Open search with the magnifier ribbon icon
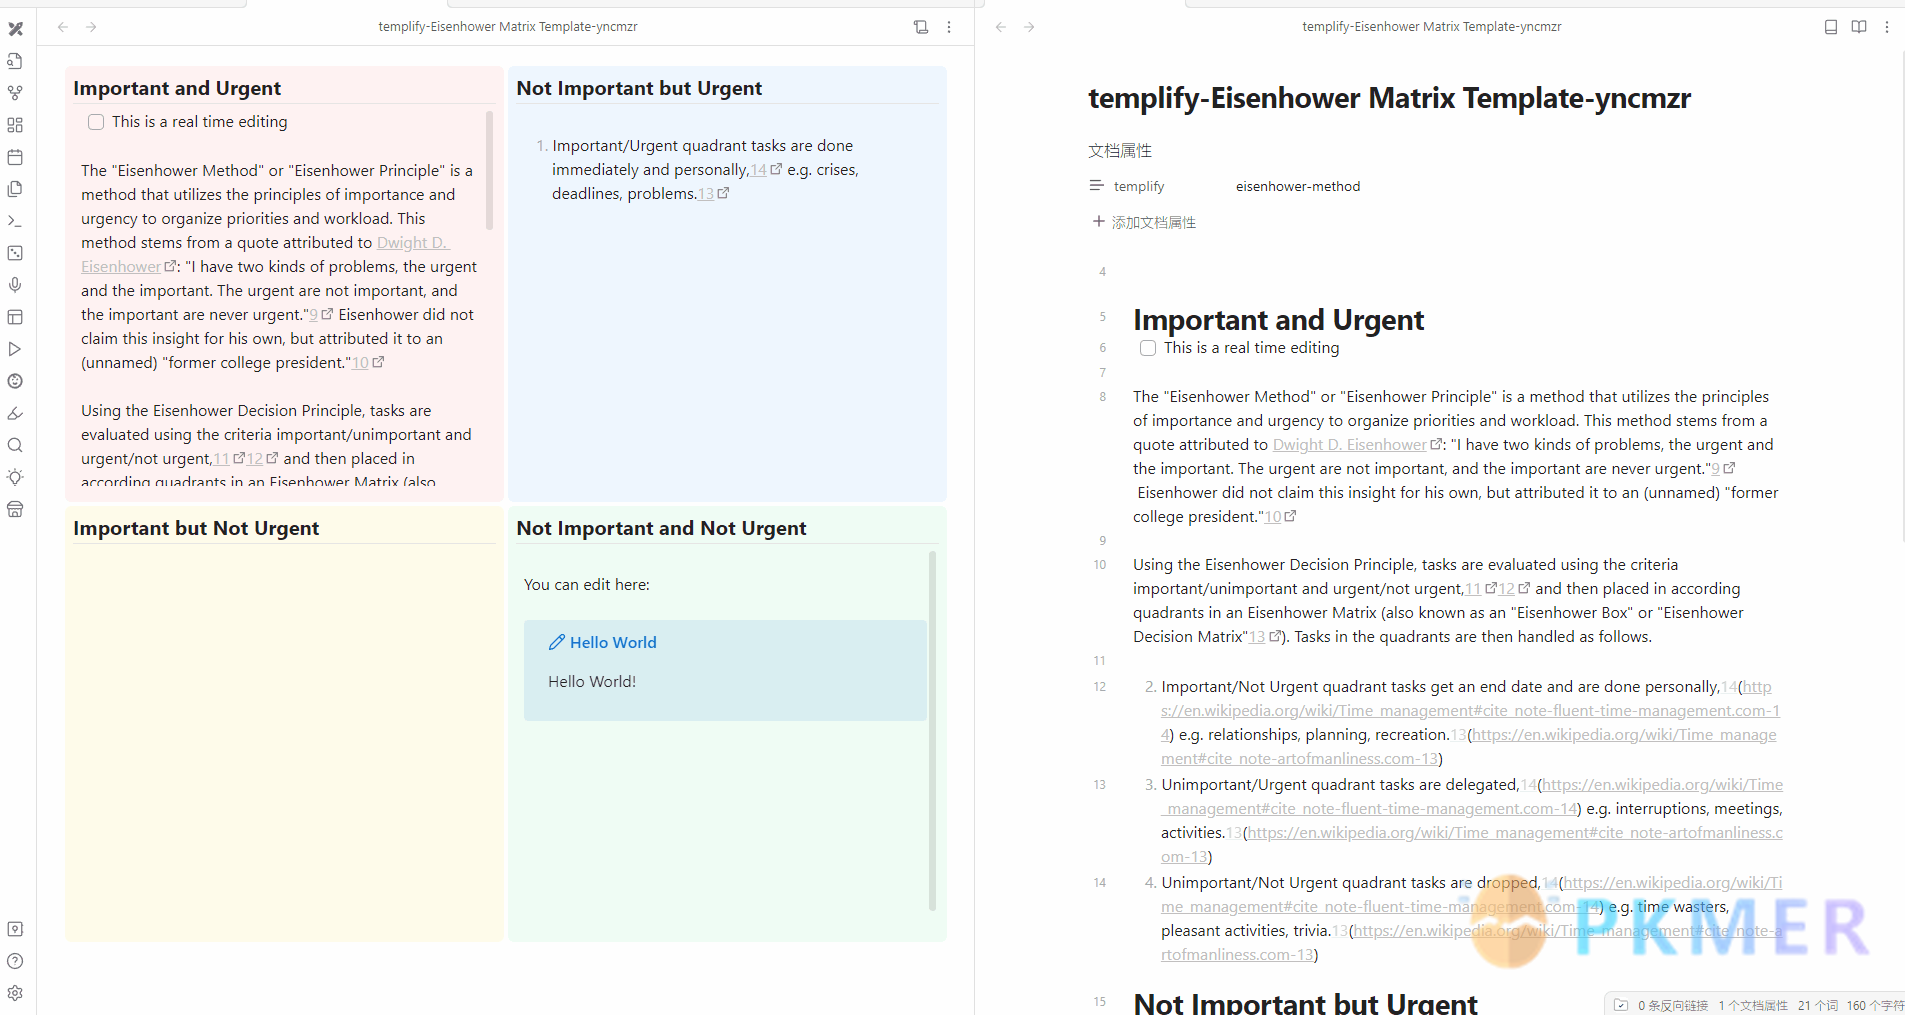 click(x=15, y=445)
